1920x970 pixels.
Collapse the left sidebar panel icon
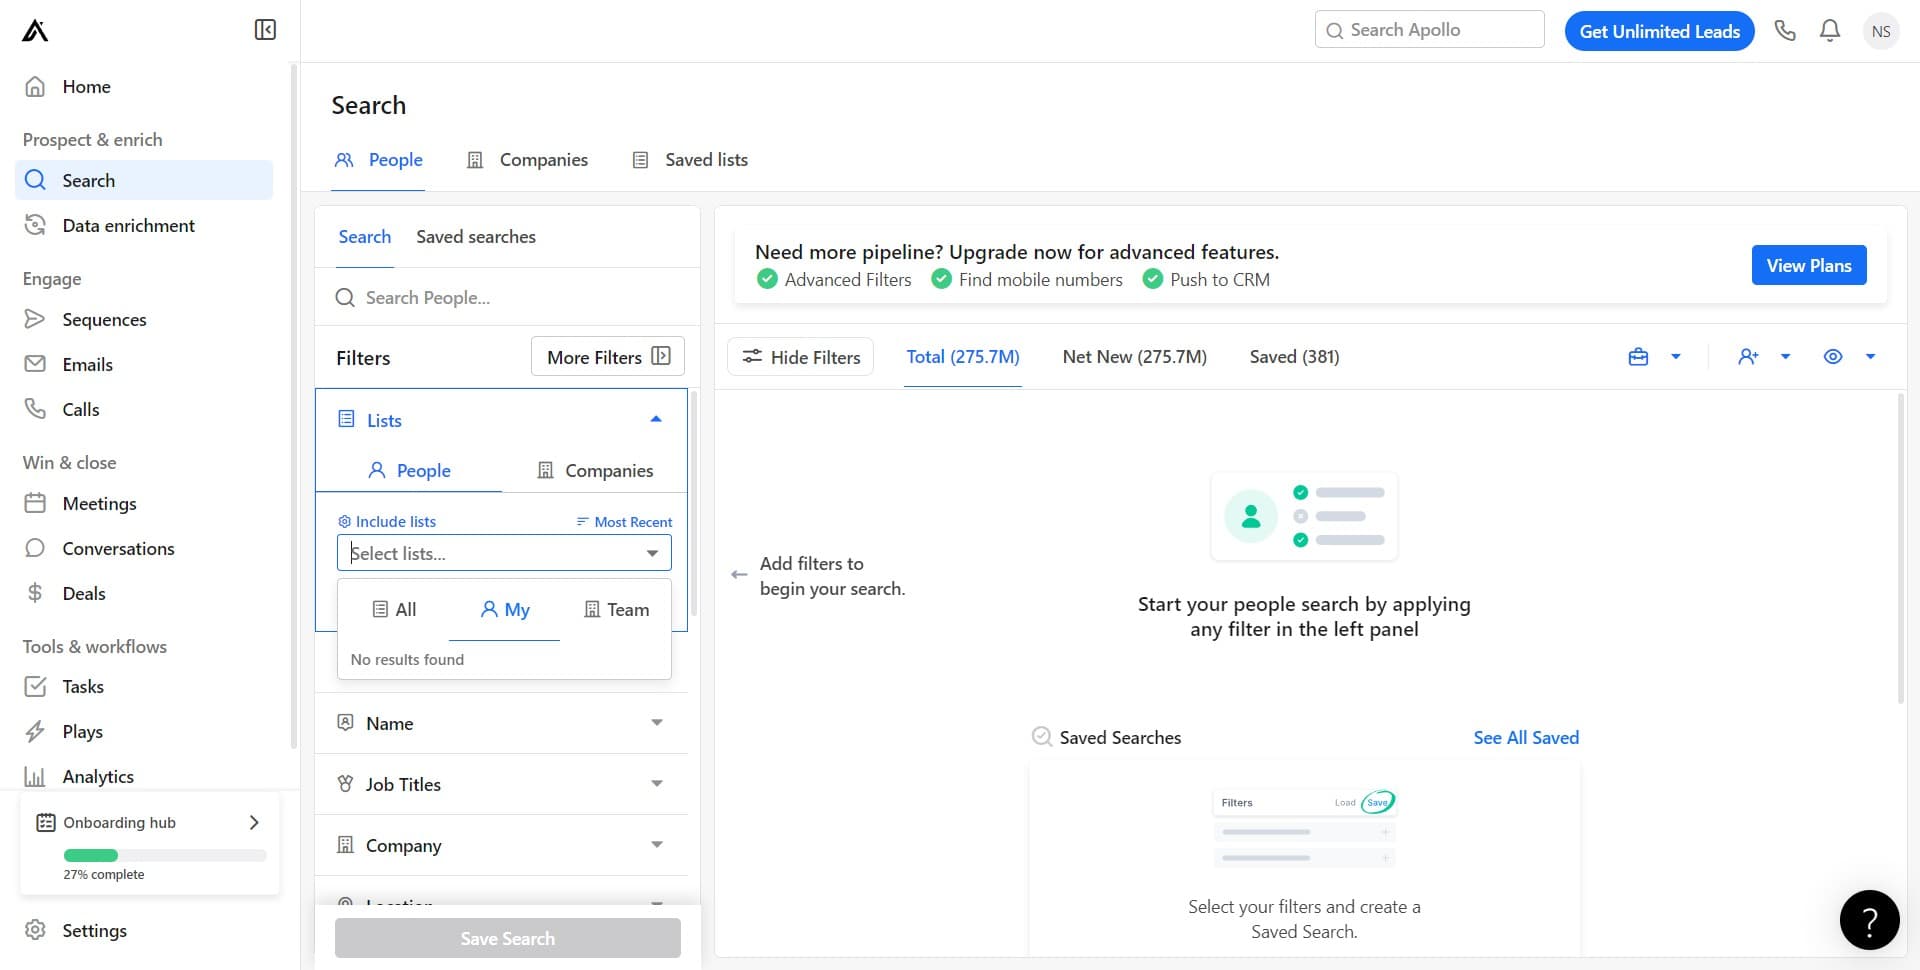click(x=265, y=30)
